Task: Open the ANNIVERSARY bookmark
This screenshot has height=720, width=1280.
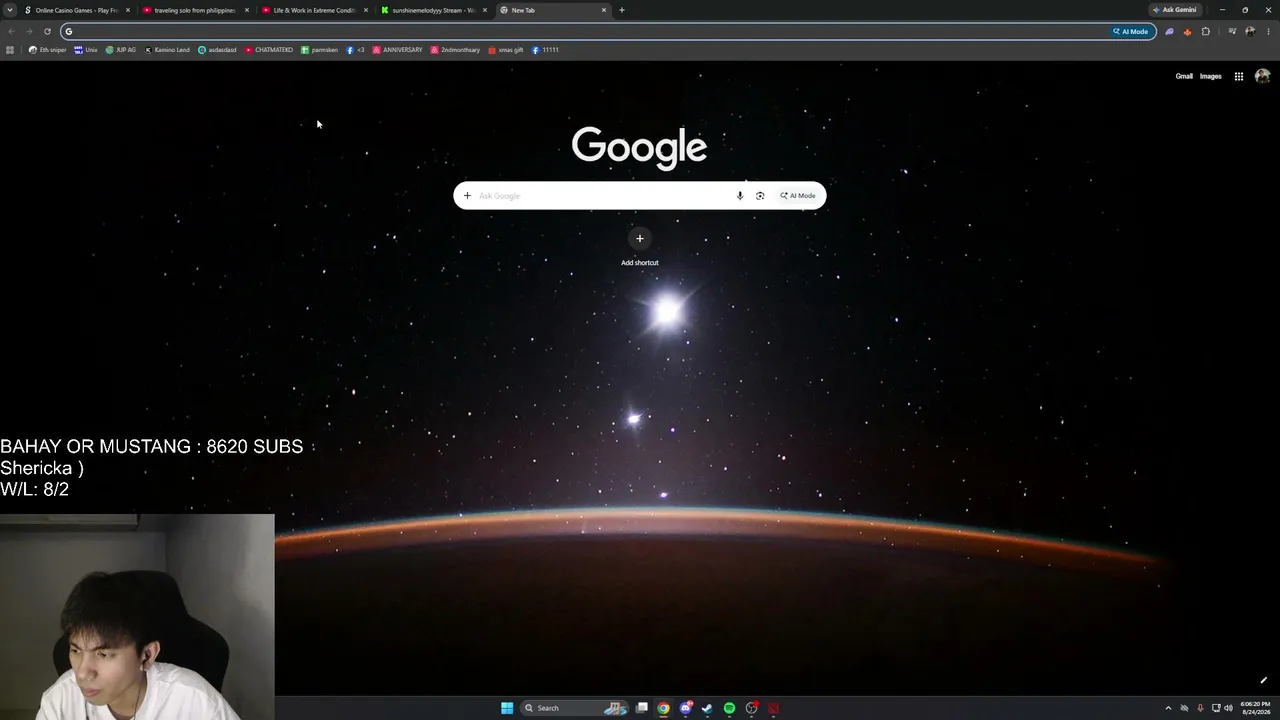Action: 397,50
